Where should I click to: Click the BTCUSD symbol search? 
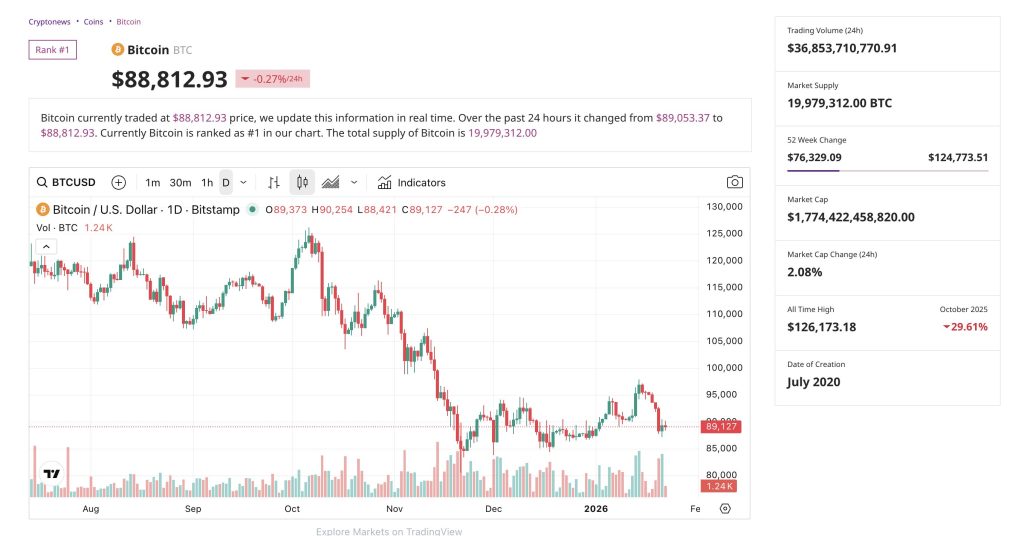pyautogui.click(x=66, y=182)
